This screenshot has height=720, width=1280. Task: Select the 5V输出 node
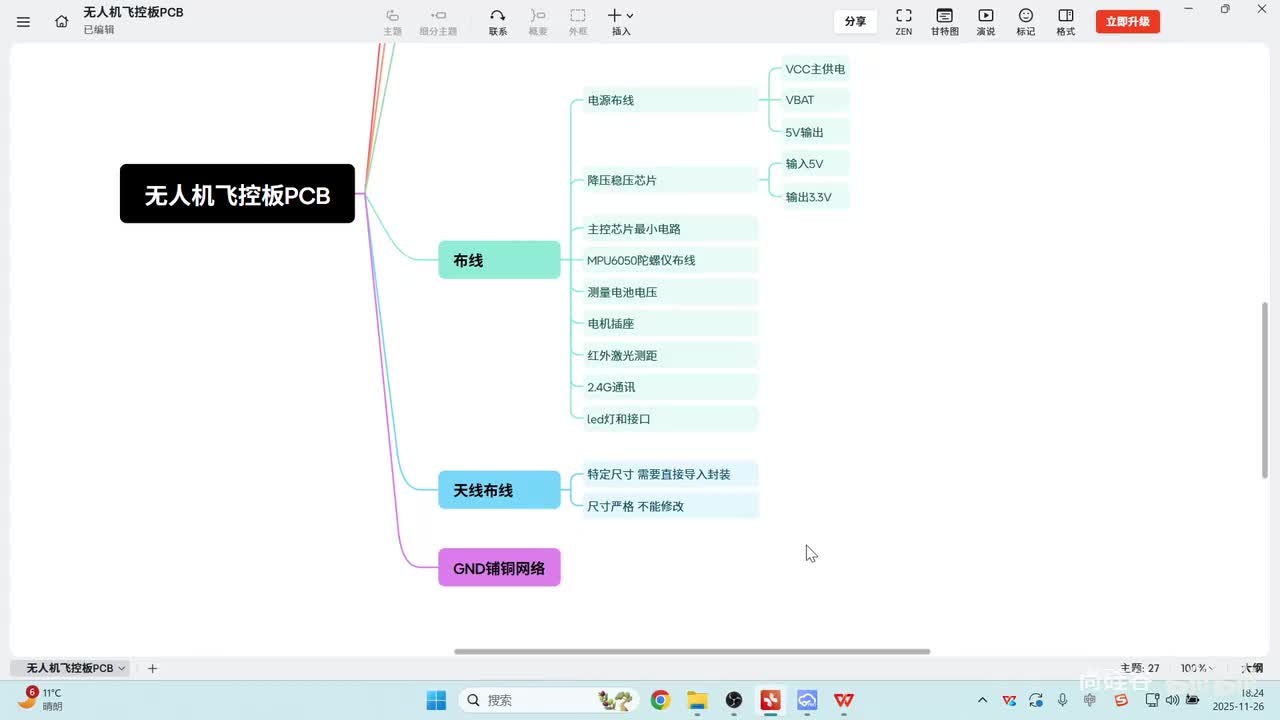click(x=815, y=132)
